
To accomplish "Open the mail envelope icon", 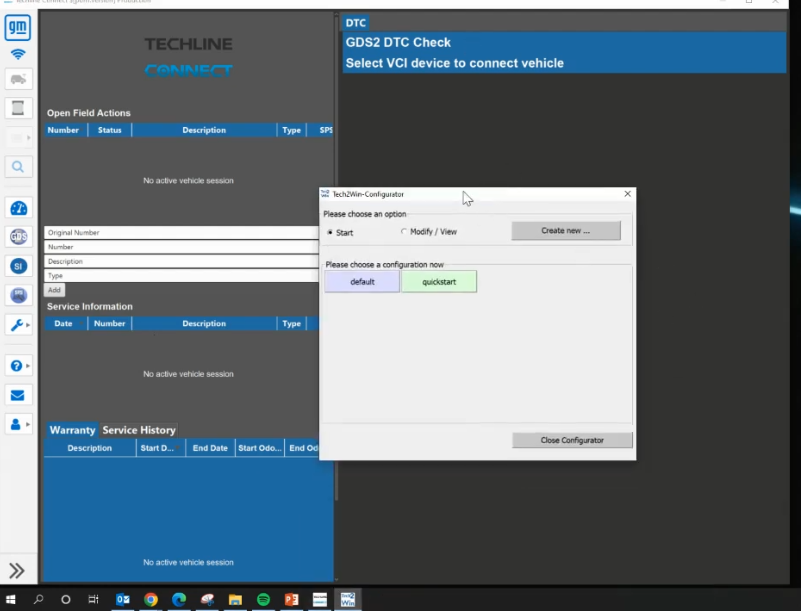I will [x=18, y=395].
